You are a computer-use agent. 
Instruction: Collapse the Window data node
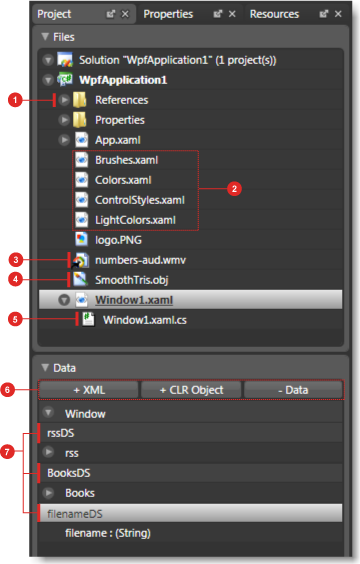[x=48, y=412]
